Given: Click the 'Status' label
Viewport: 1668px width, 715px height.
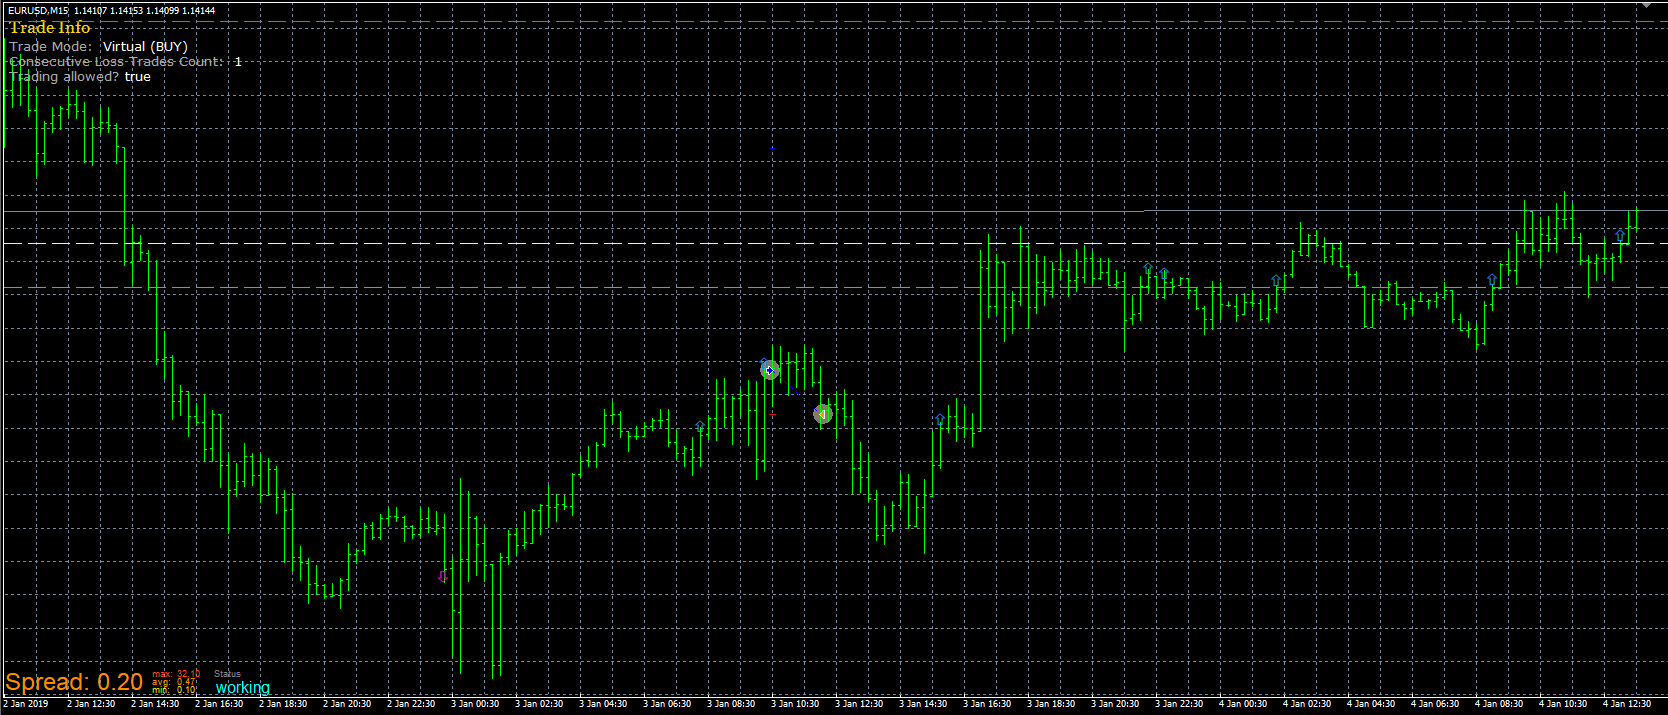Looking at the screenshot, I should pyautogui.click(x=227, y=674).
